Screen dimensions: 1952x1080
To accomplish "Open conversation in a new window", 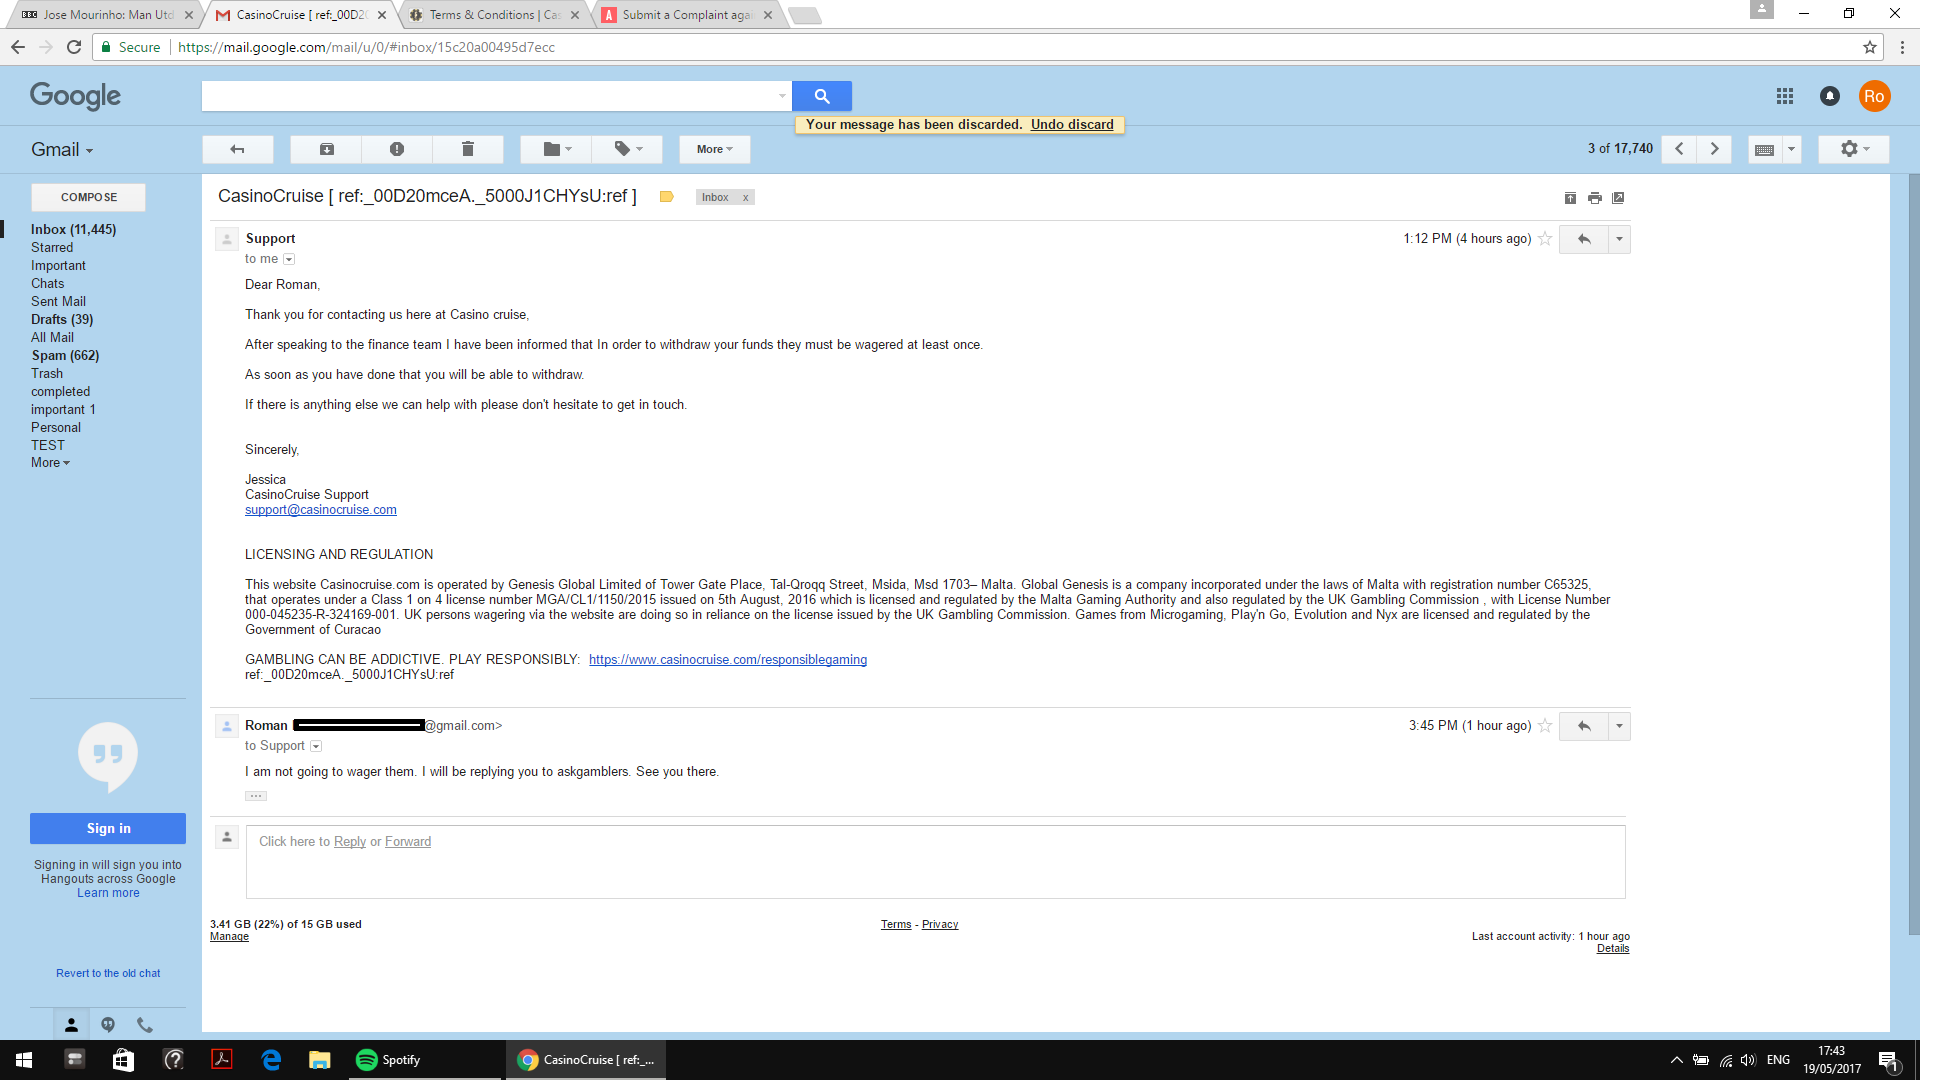I will tap(1618, 198).
